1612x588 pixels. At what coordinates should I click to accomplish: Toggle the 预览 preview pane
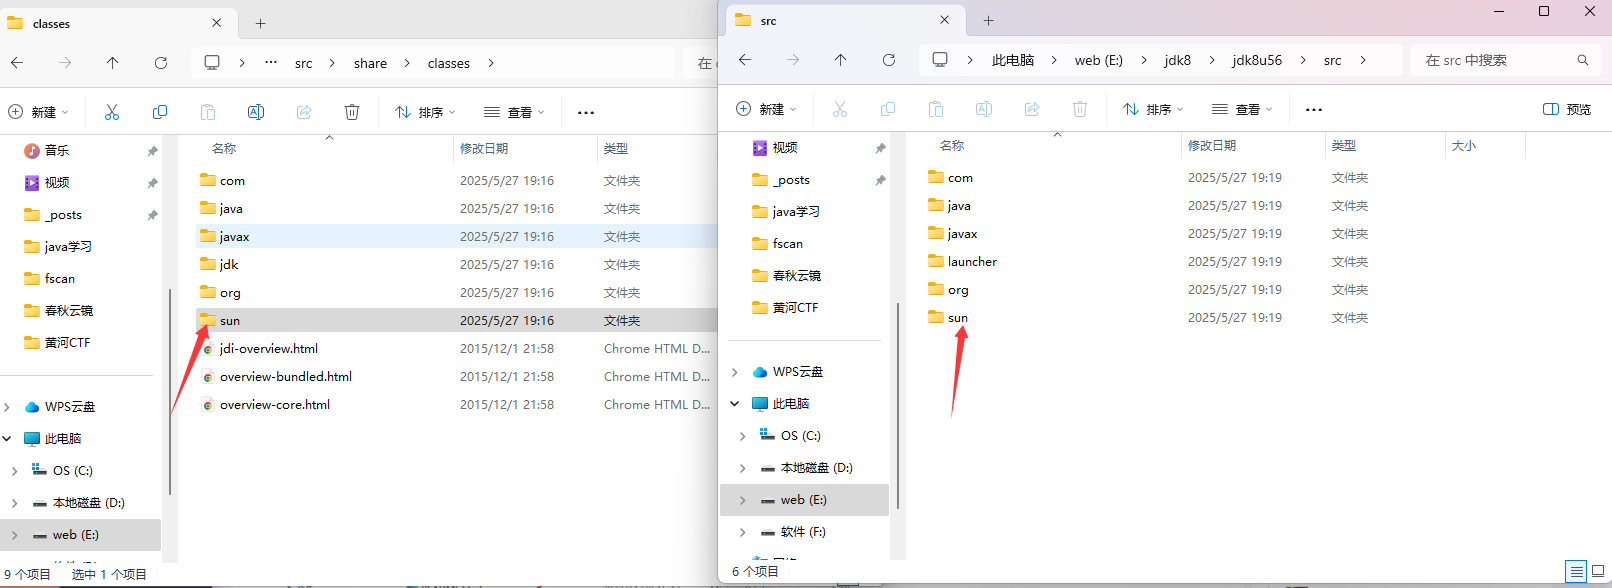(x=1567, y=109)
